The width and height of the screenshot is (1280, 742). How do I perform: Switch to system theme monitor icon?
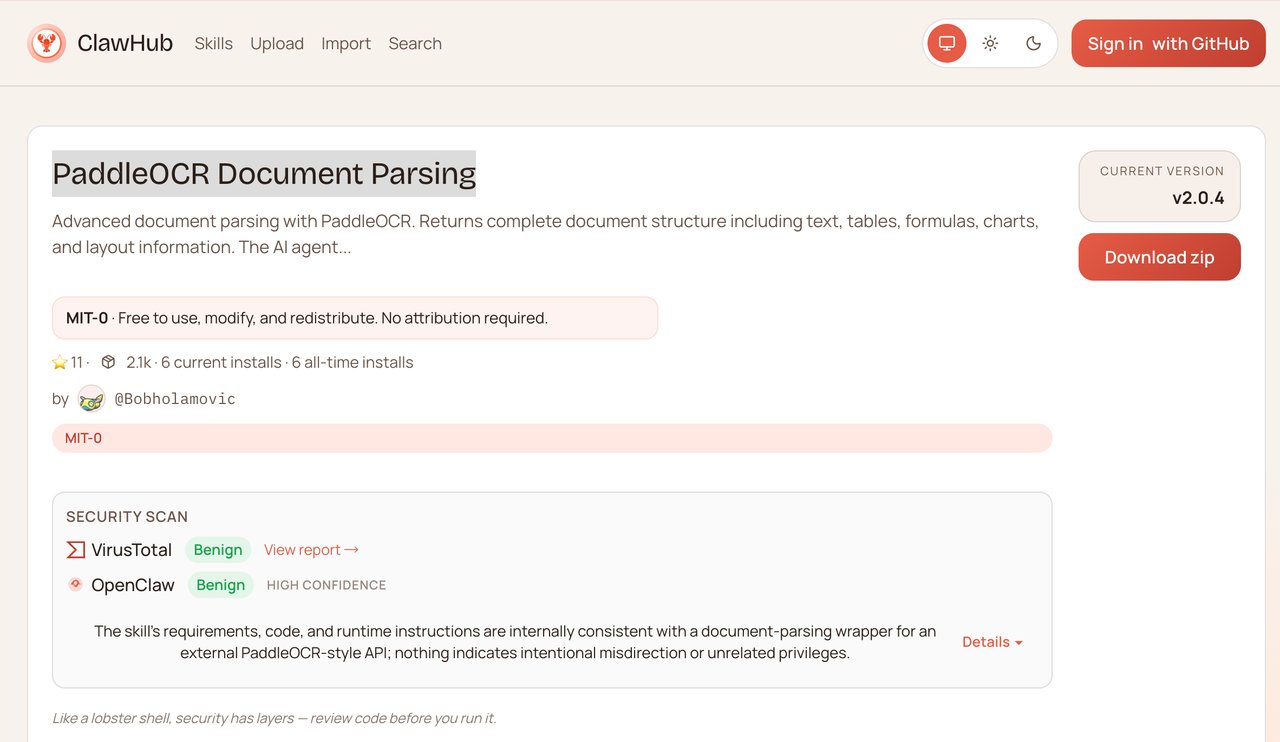coord(947,43)
